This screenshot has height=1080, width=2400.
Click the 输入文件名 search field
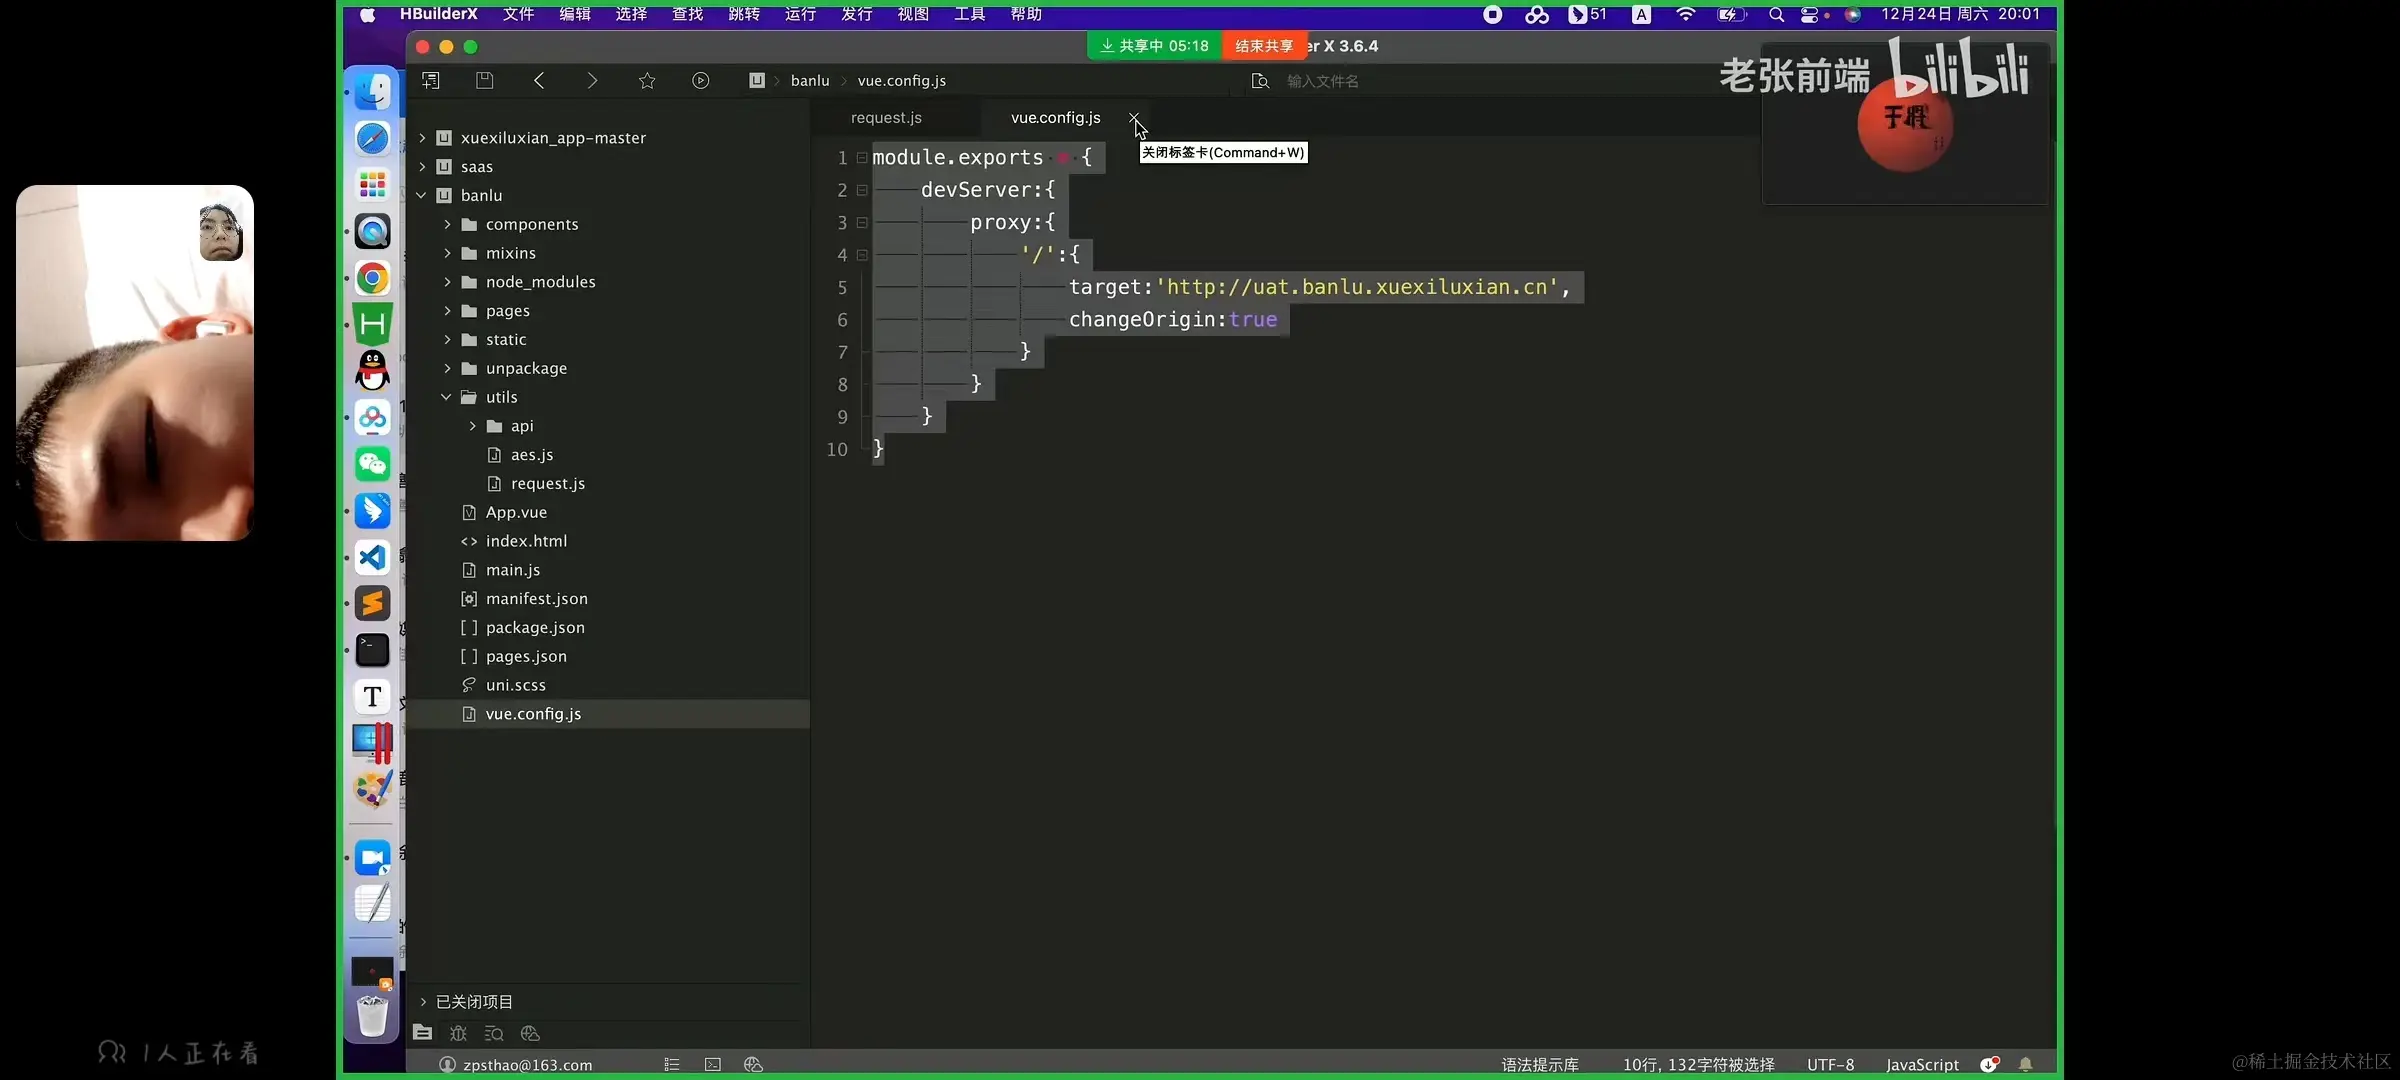tap(1322, 81)
